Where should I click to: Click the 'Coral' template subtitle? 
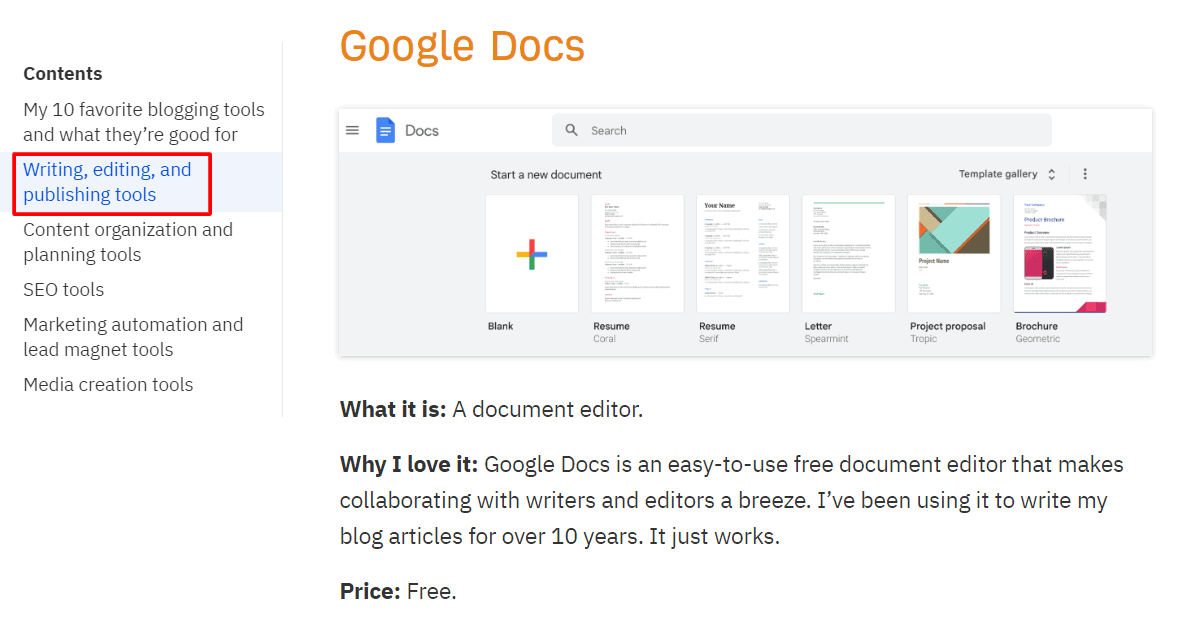tap(604, 339)
